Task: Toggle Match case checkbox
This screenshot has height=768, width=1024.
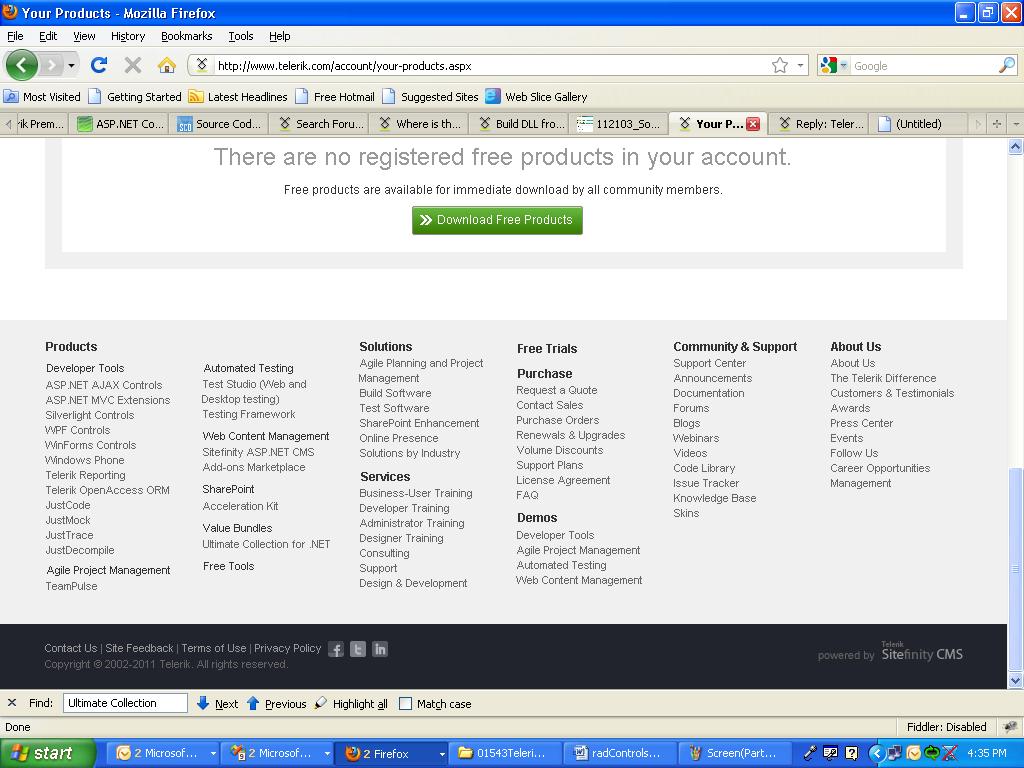Action: point(406,703)
